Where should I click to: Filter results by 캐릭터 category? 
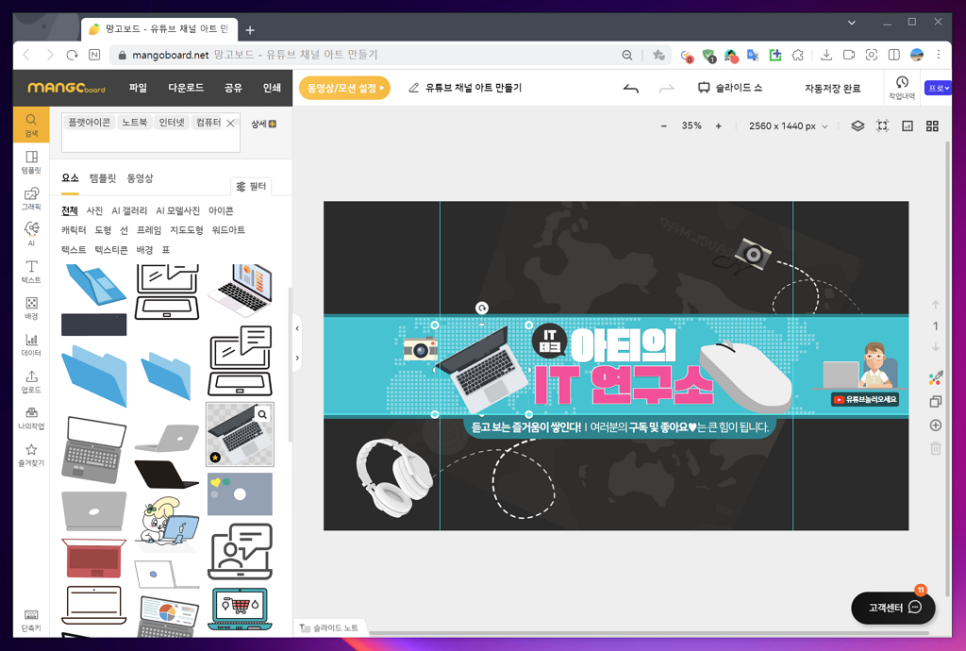(x=73, y=230)
